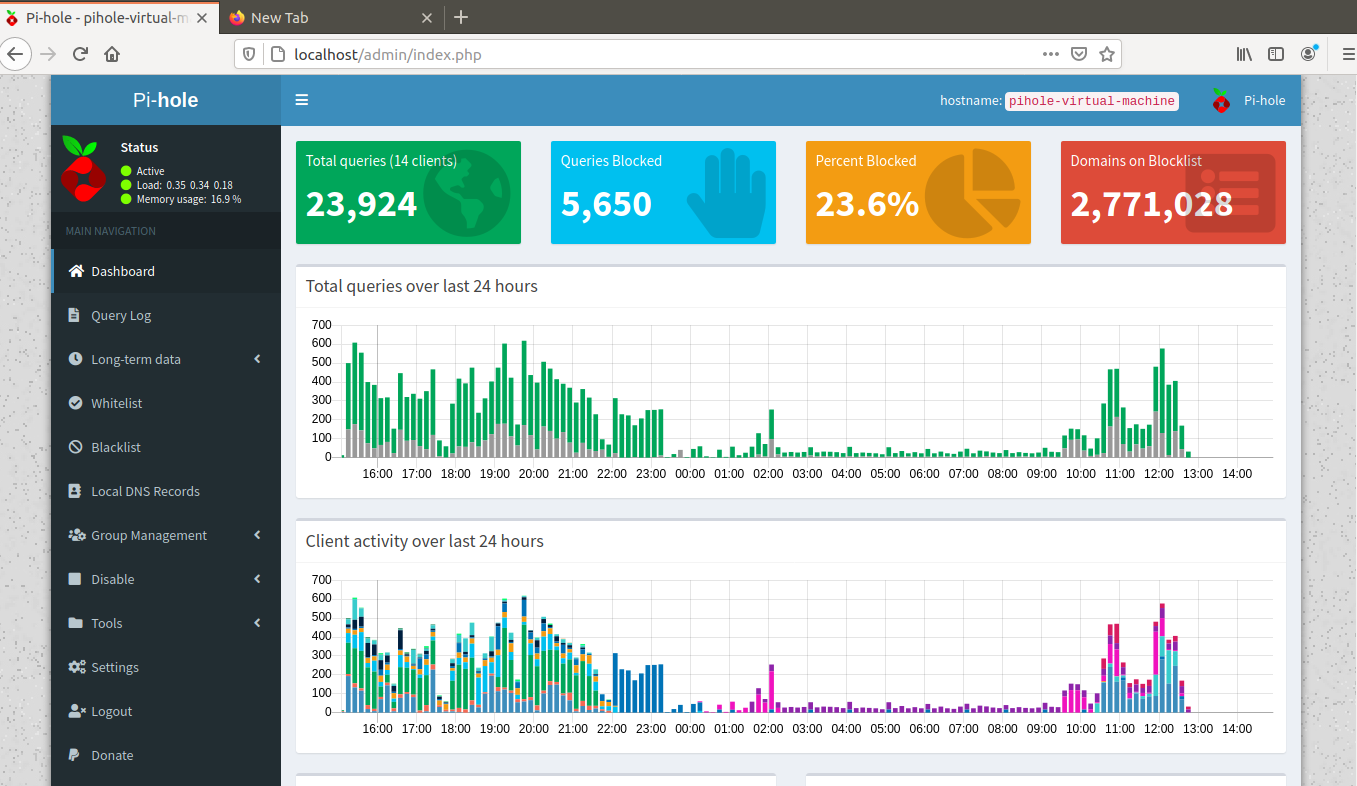Click the Client activity over last 24 hours heading
The height and width of the screenshot is (786, 1357).
click(x=425, y=541)
